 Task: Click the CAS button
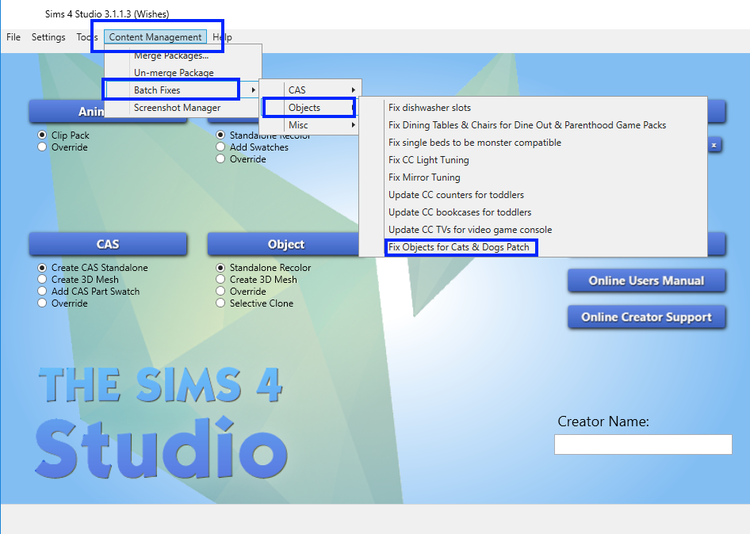coord(108,244)
